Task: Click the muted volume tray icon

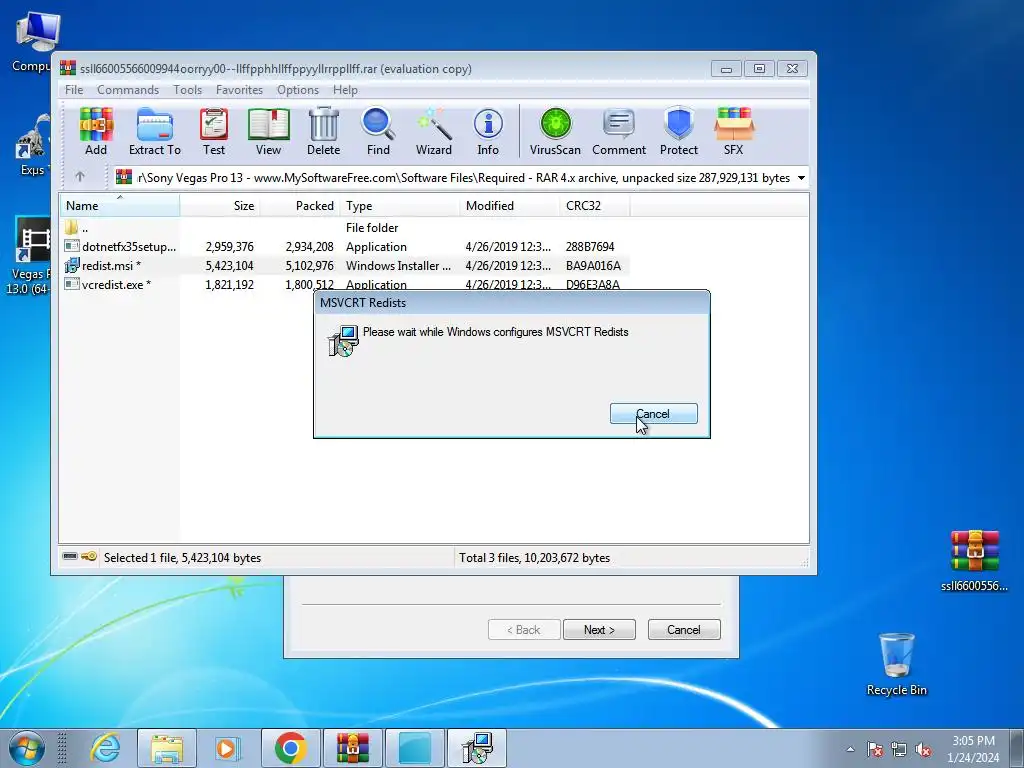Action: pos(923,749)
